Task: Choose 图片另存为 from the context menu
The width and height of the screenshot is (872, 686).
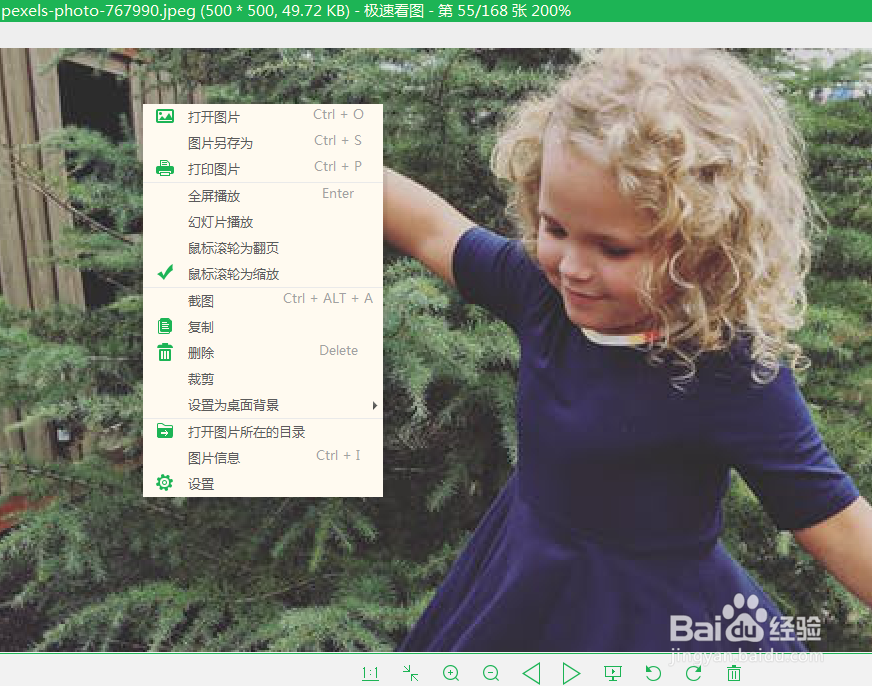Action: click(x=262, y=143)
